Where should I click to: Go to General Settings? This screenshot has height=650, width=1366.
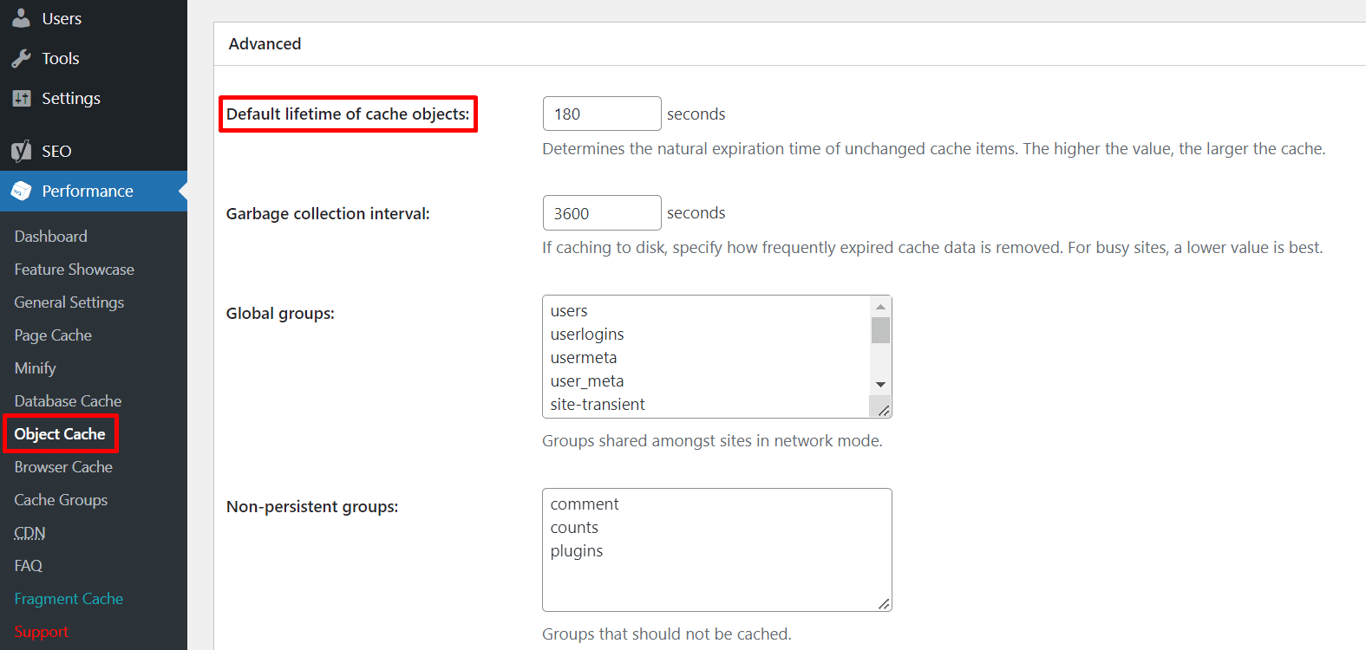coord(68,302)
